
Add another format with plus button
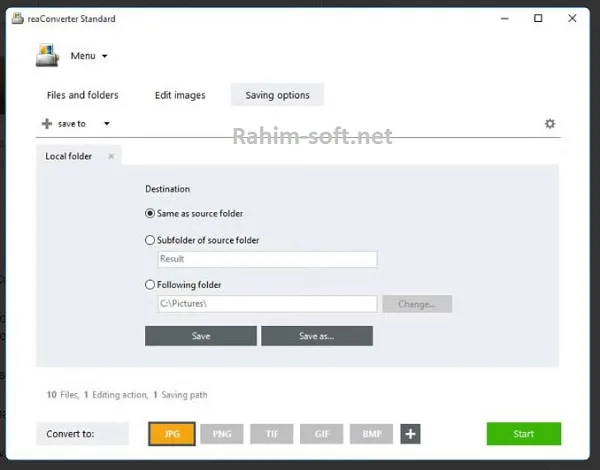[411, 434]
